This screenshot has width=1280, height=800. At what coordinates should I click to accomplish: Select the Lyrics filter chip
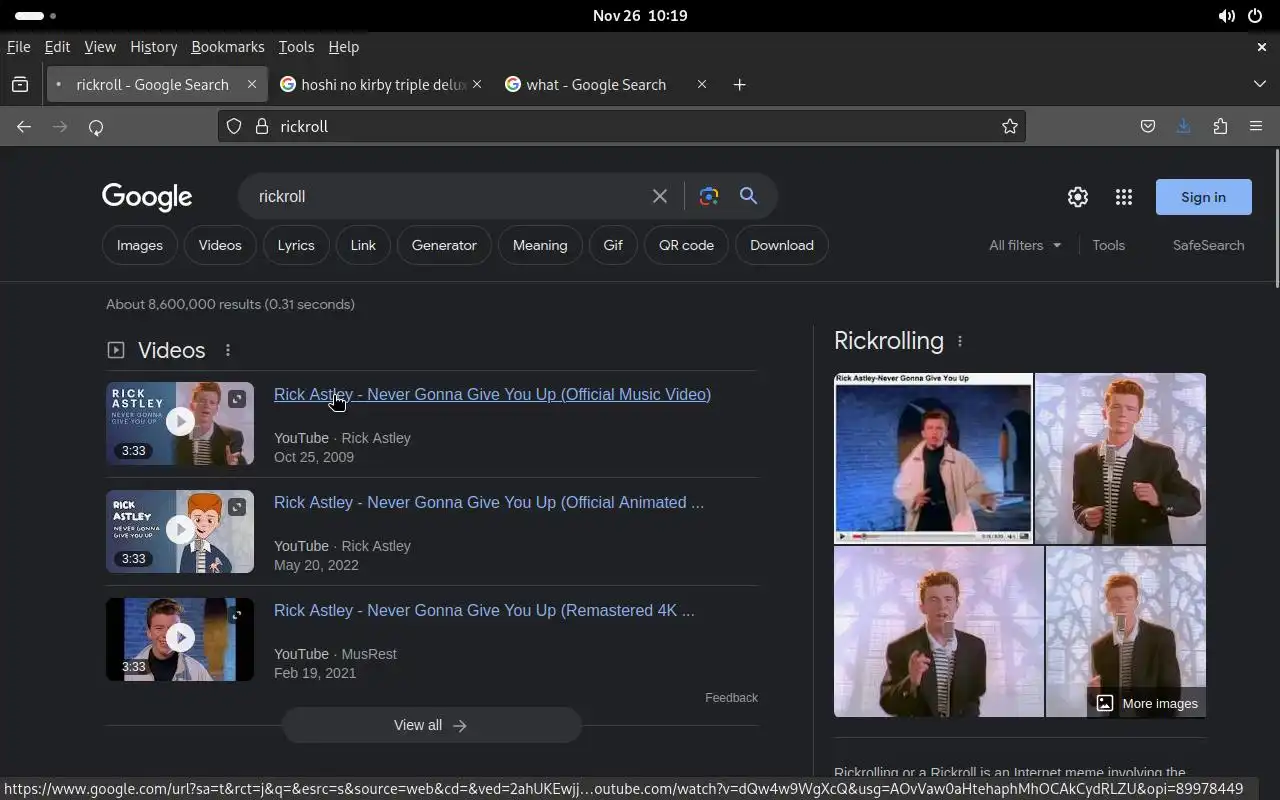[296, 245]
